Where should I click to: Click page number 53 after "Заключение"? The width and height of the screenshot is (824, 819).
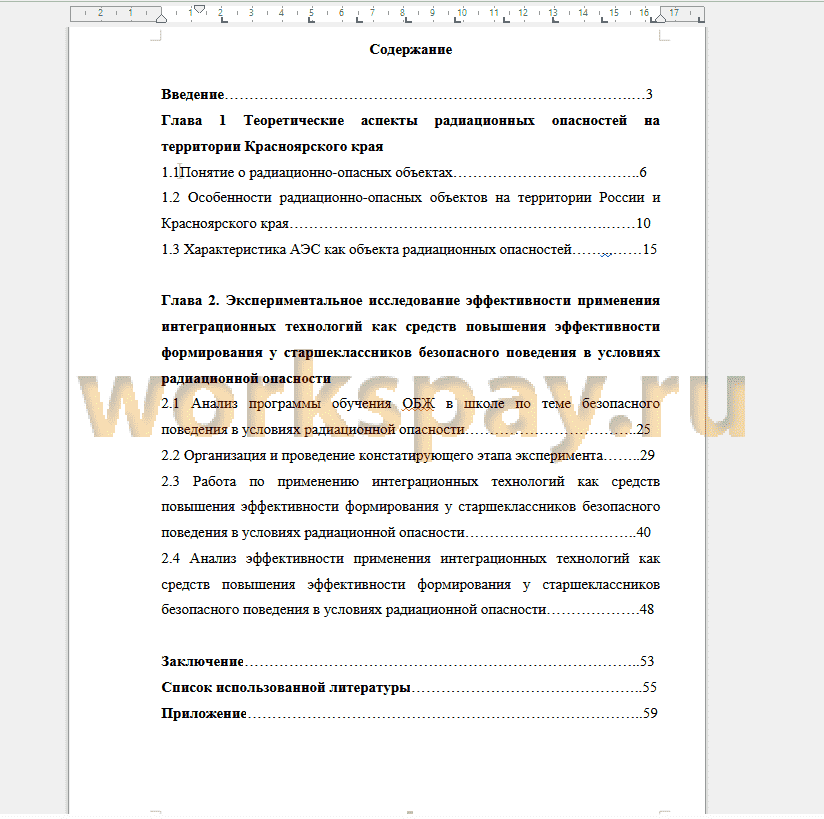(647, 661)
